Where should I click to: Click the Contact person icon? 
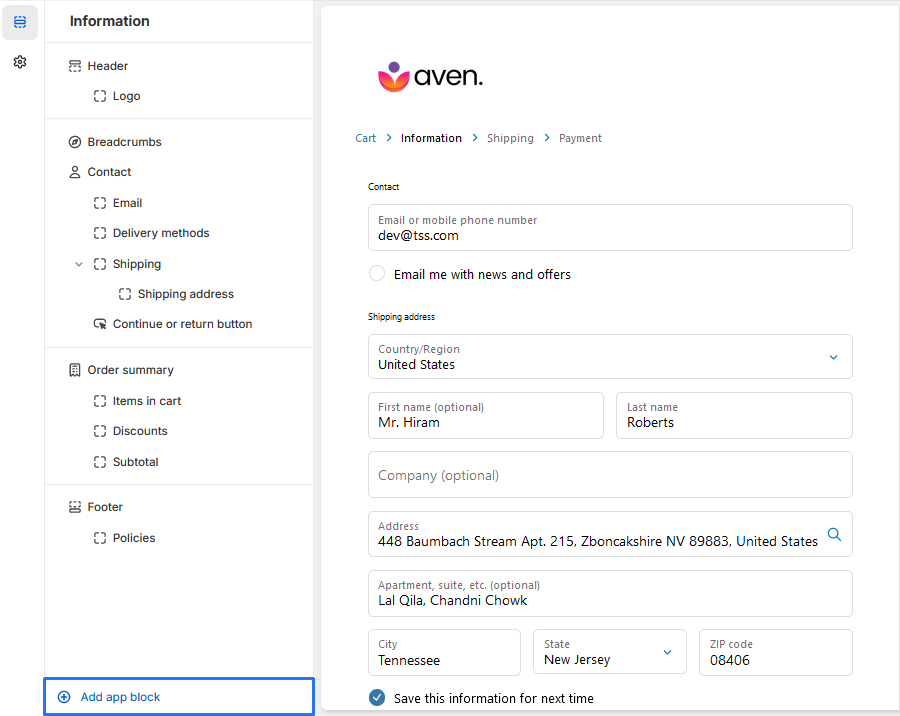(x=75, y=171)
